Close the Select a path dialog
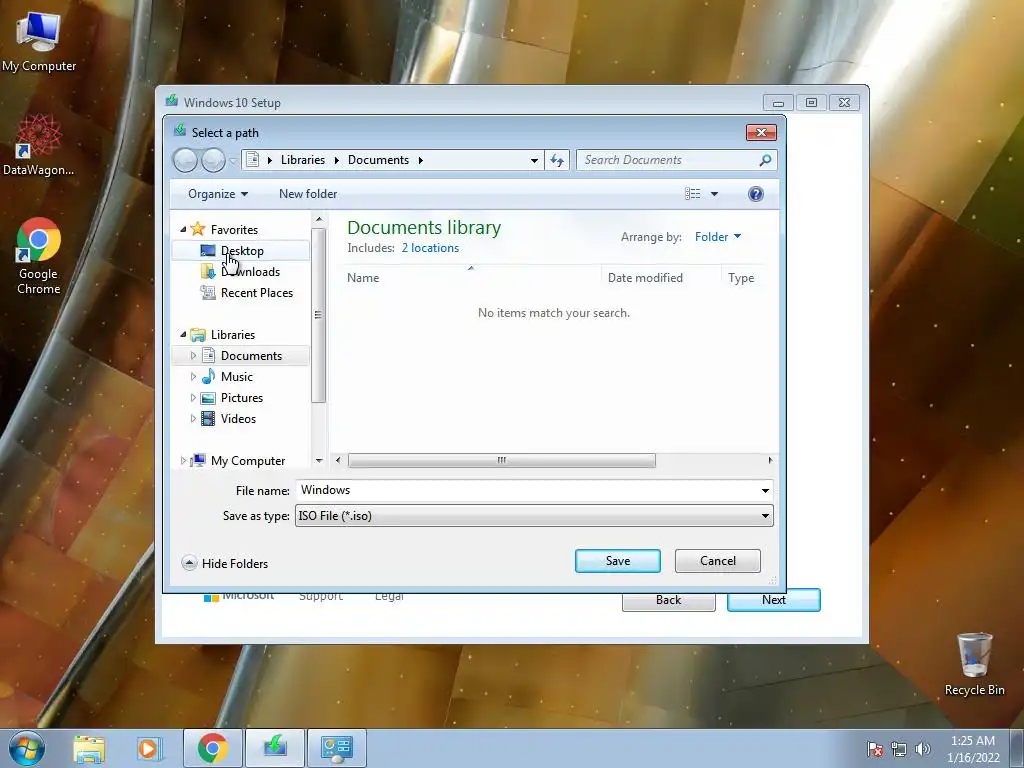 click(x=761, y=133)
